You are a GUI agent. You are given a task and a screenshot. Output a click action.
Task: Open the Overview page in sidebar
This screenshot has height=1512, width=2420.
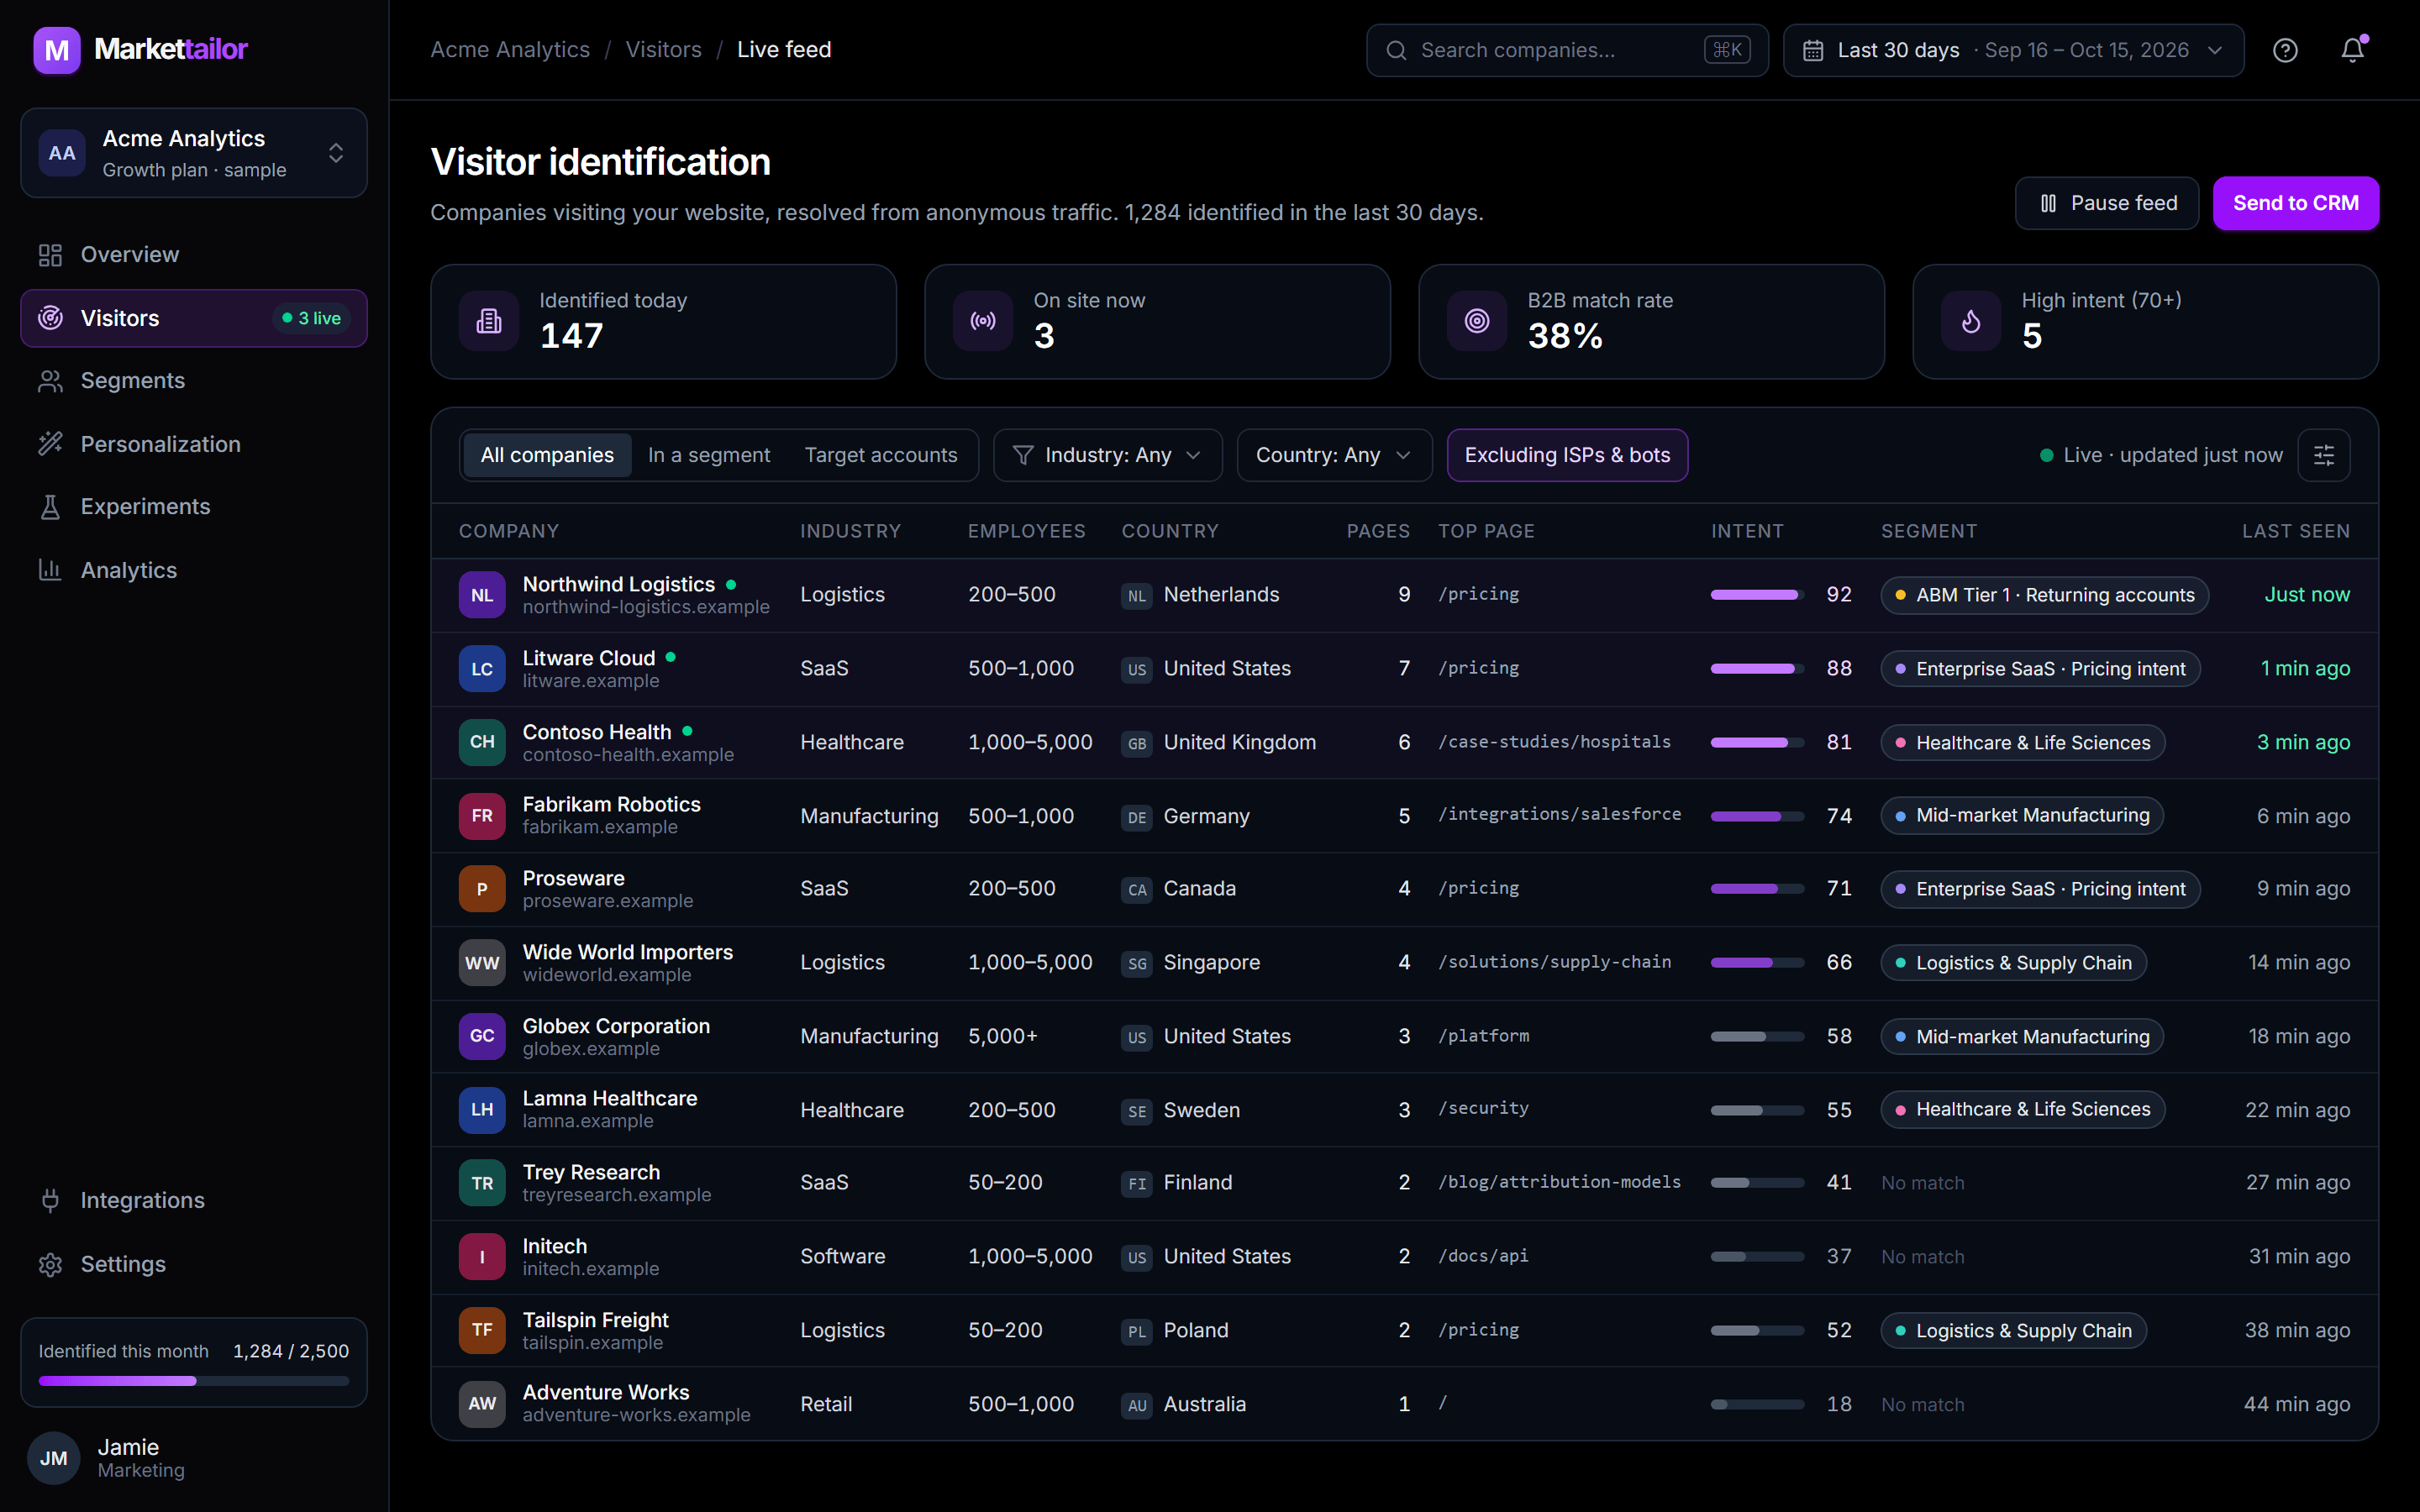tap(194, 255)
